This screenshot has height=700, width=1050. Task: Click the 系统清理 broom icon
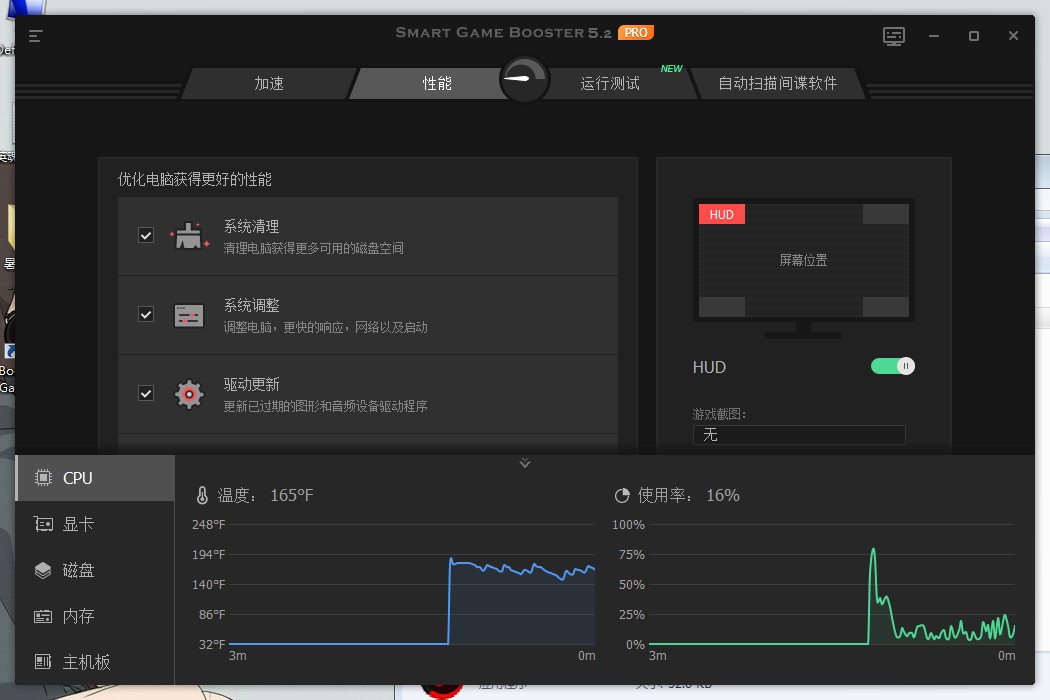point(189,236)
